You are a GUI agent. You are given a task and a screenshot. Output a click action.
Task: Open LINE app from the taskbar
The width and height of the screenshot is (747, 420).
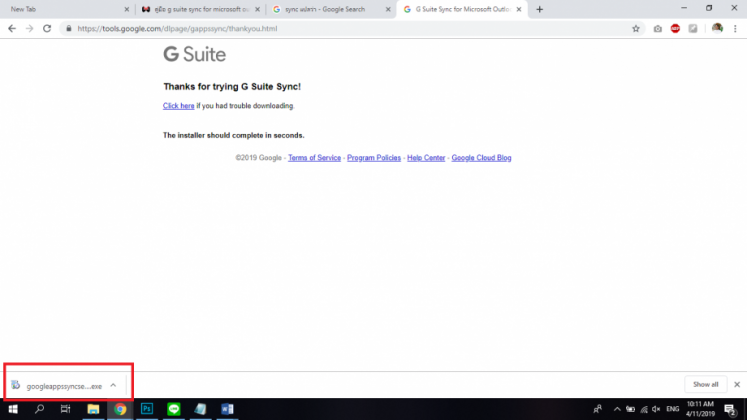173,409
